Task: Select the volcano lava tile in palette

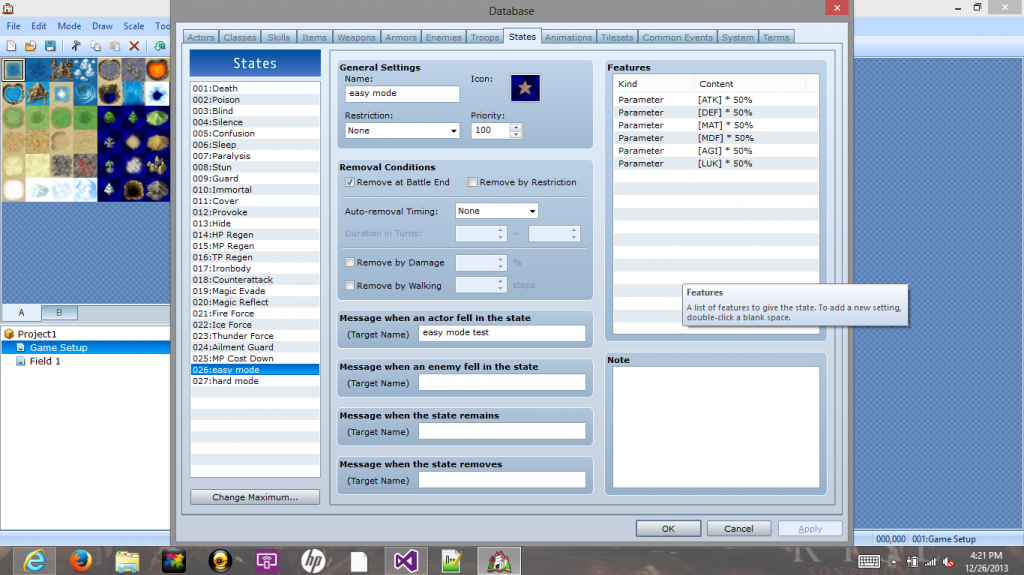Action: (158, 70)
